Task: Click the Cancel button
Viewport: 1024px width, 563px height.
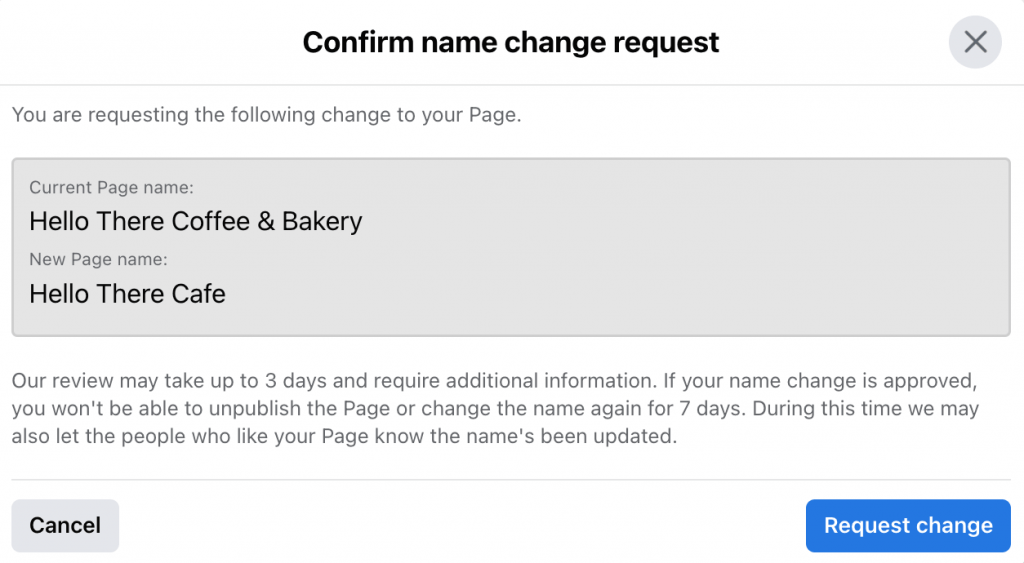Action: tap(65, 525)
